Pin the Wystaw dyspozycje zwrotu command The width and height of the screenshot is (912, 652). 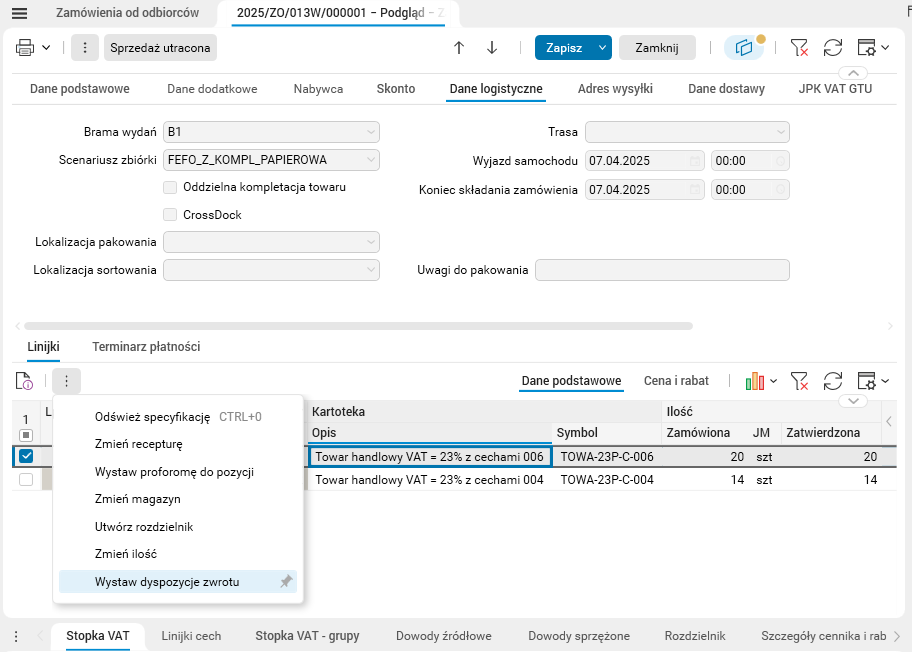[x=286, y=582]
